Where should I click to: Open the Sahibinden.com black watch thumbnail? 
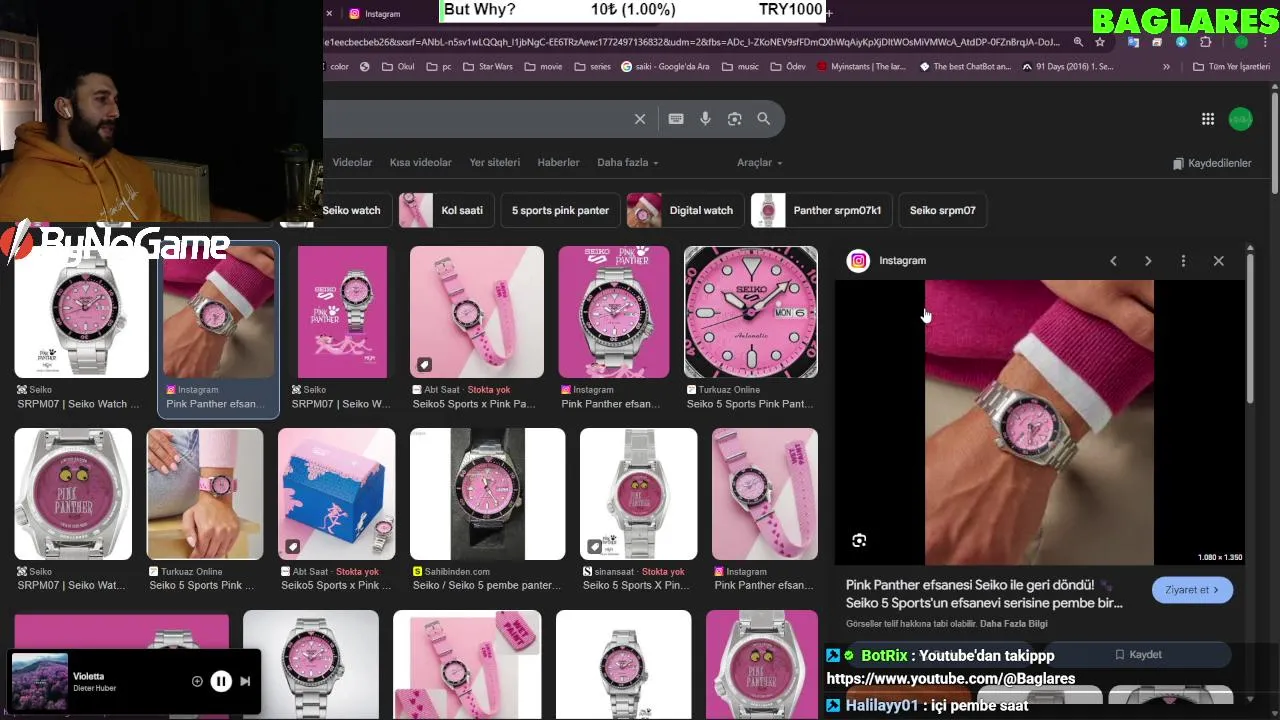(487, 494)
